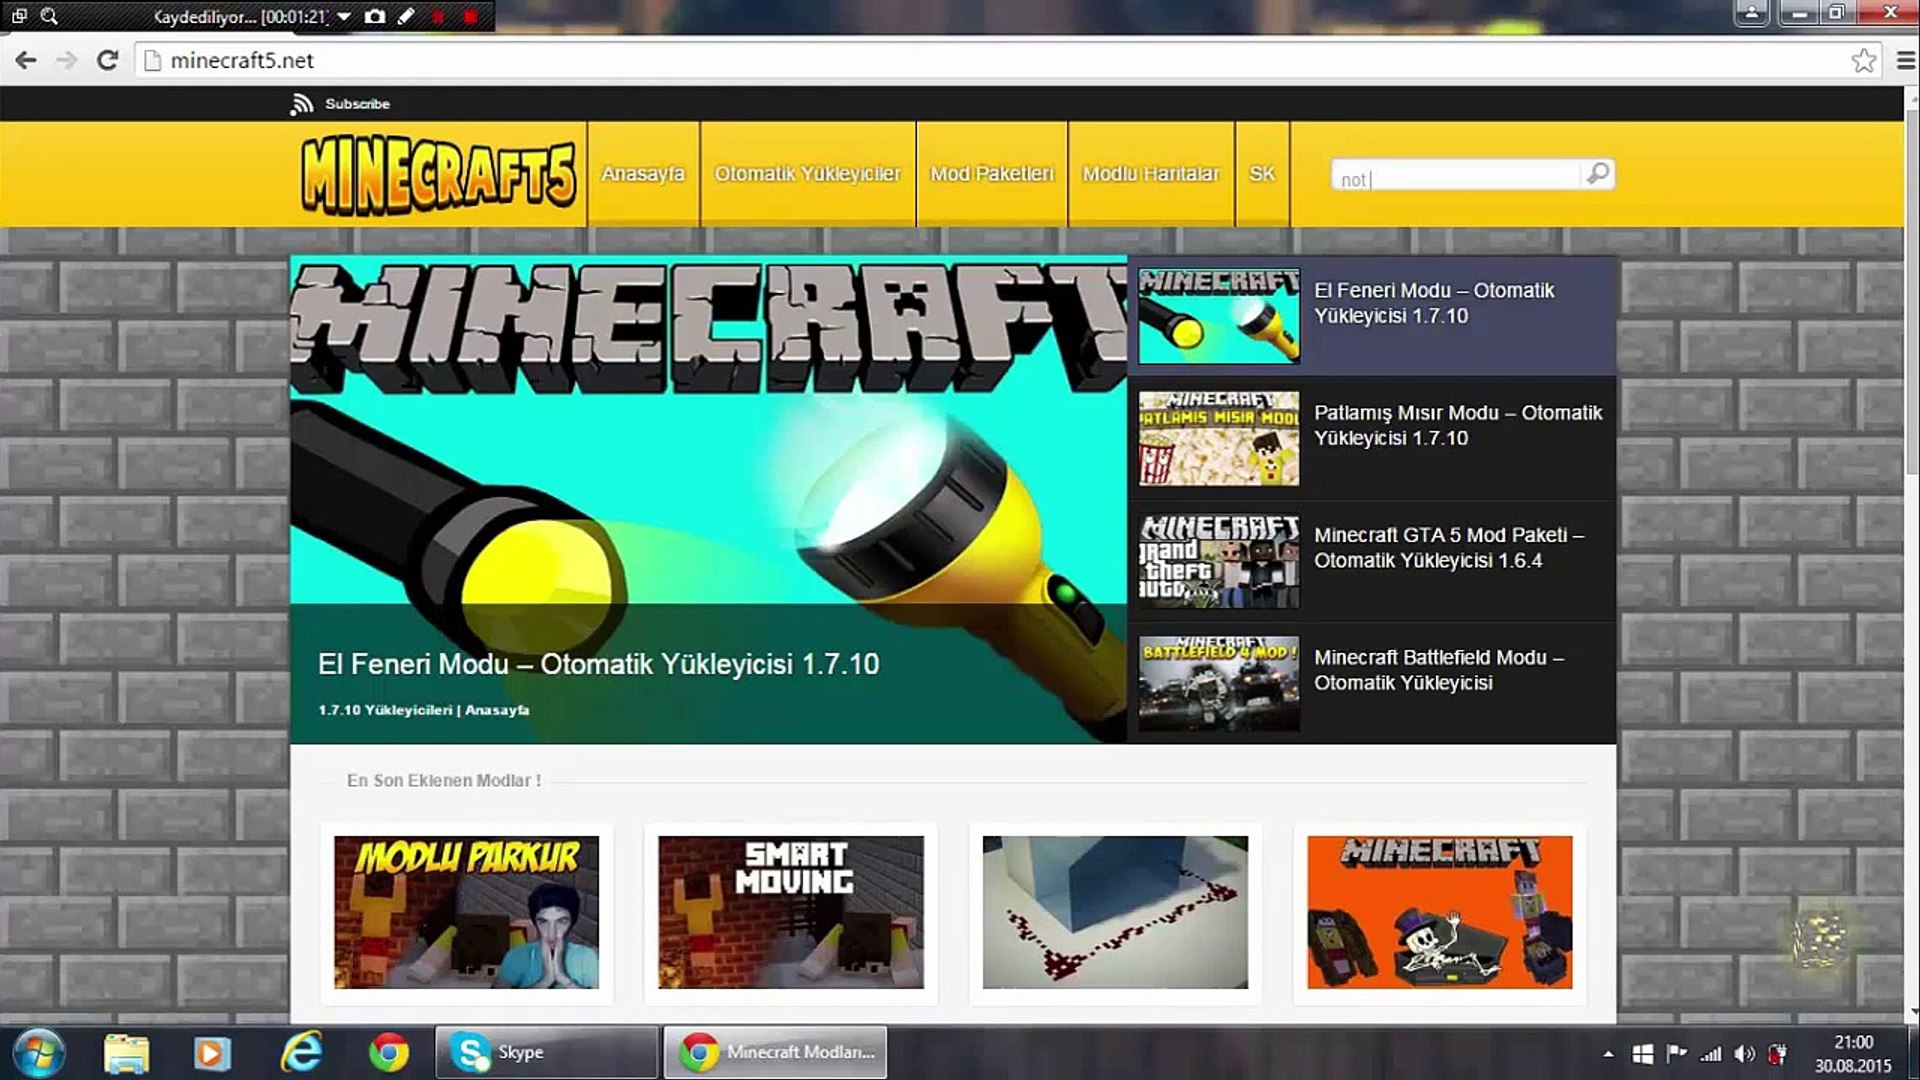Open the recorder options dropdown arrow
The width and height of the screenshot is (1920, 1080).
coord(344,16)
